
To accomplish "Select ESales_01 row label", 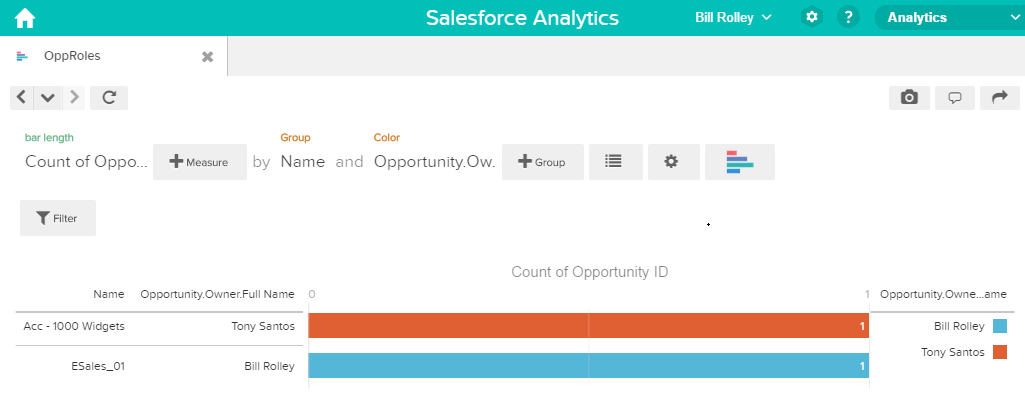I will tap(98, 366).
